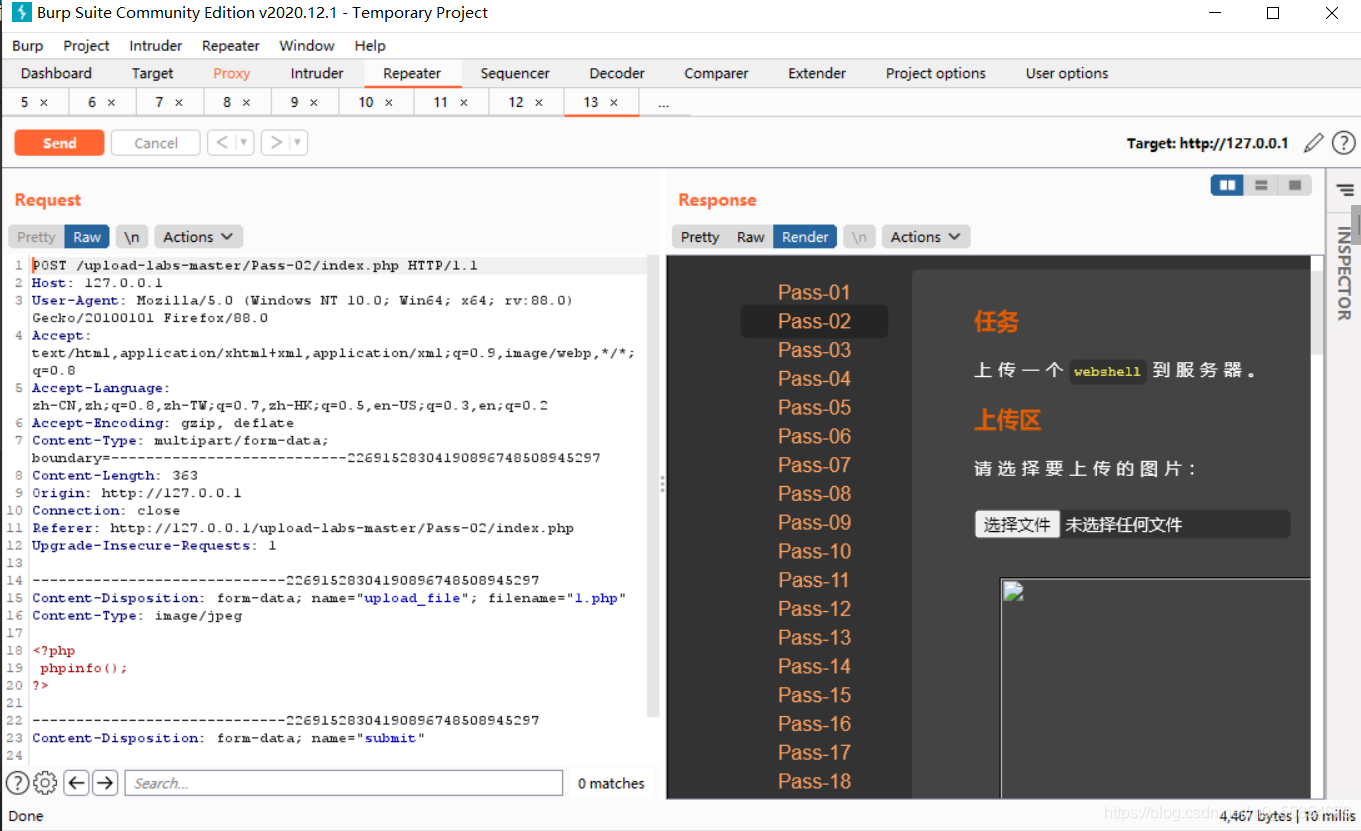Switch response to Pretty view

pyautogui.click(x=700, y=237)
